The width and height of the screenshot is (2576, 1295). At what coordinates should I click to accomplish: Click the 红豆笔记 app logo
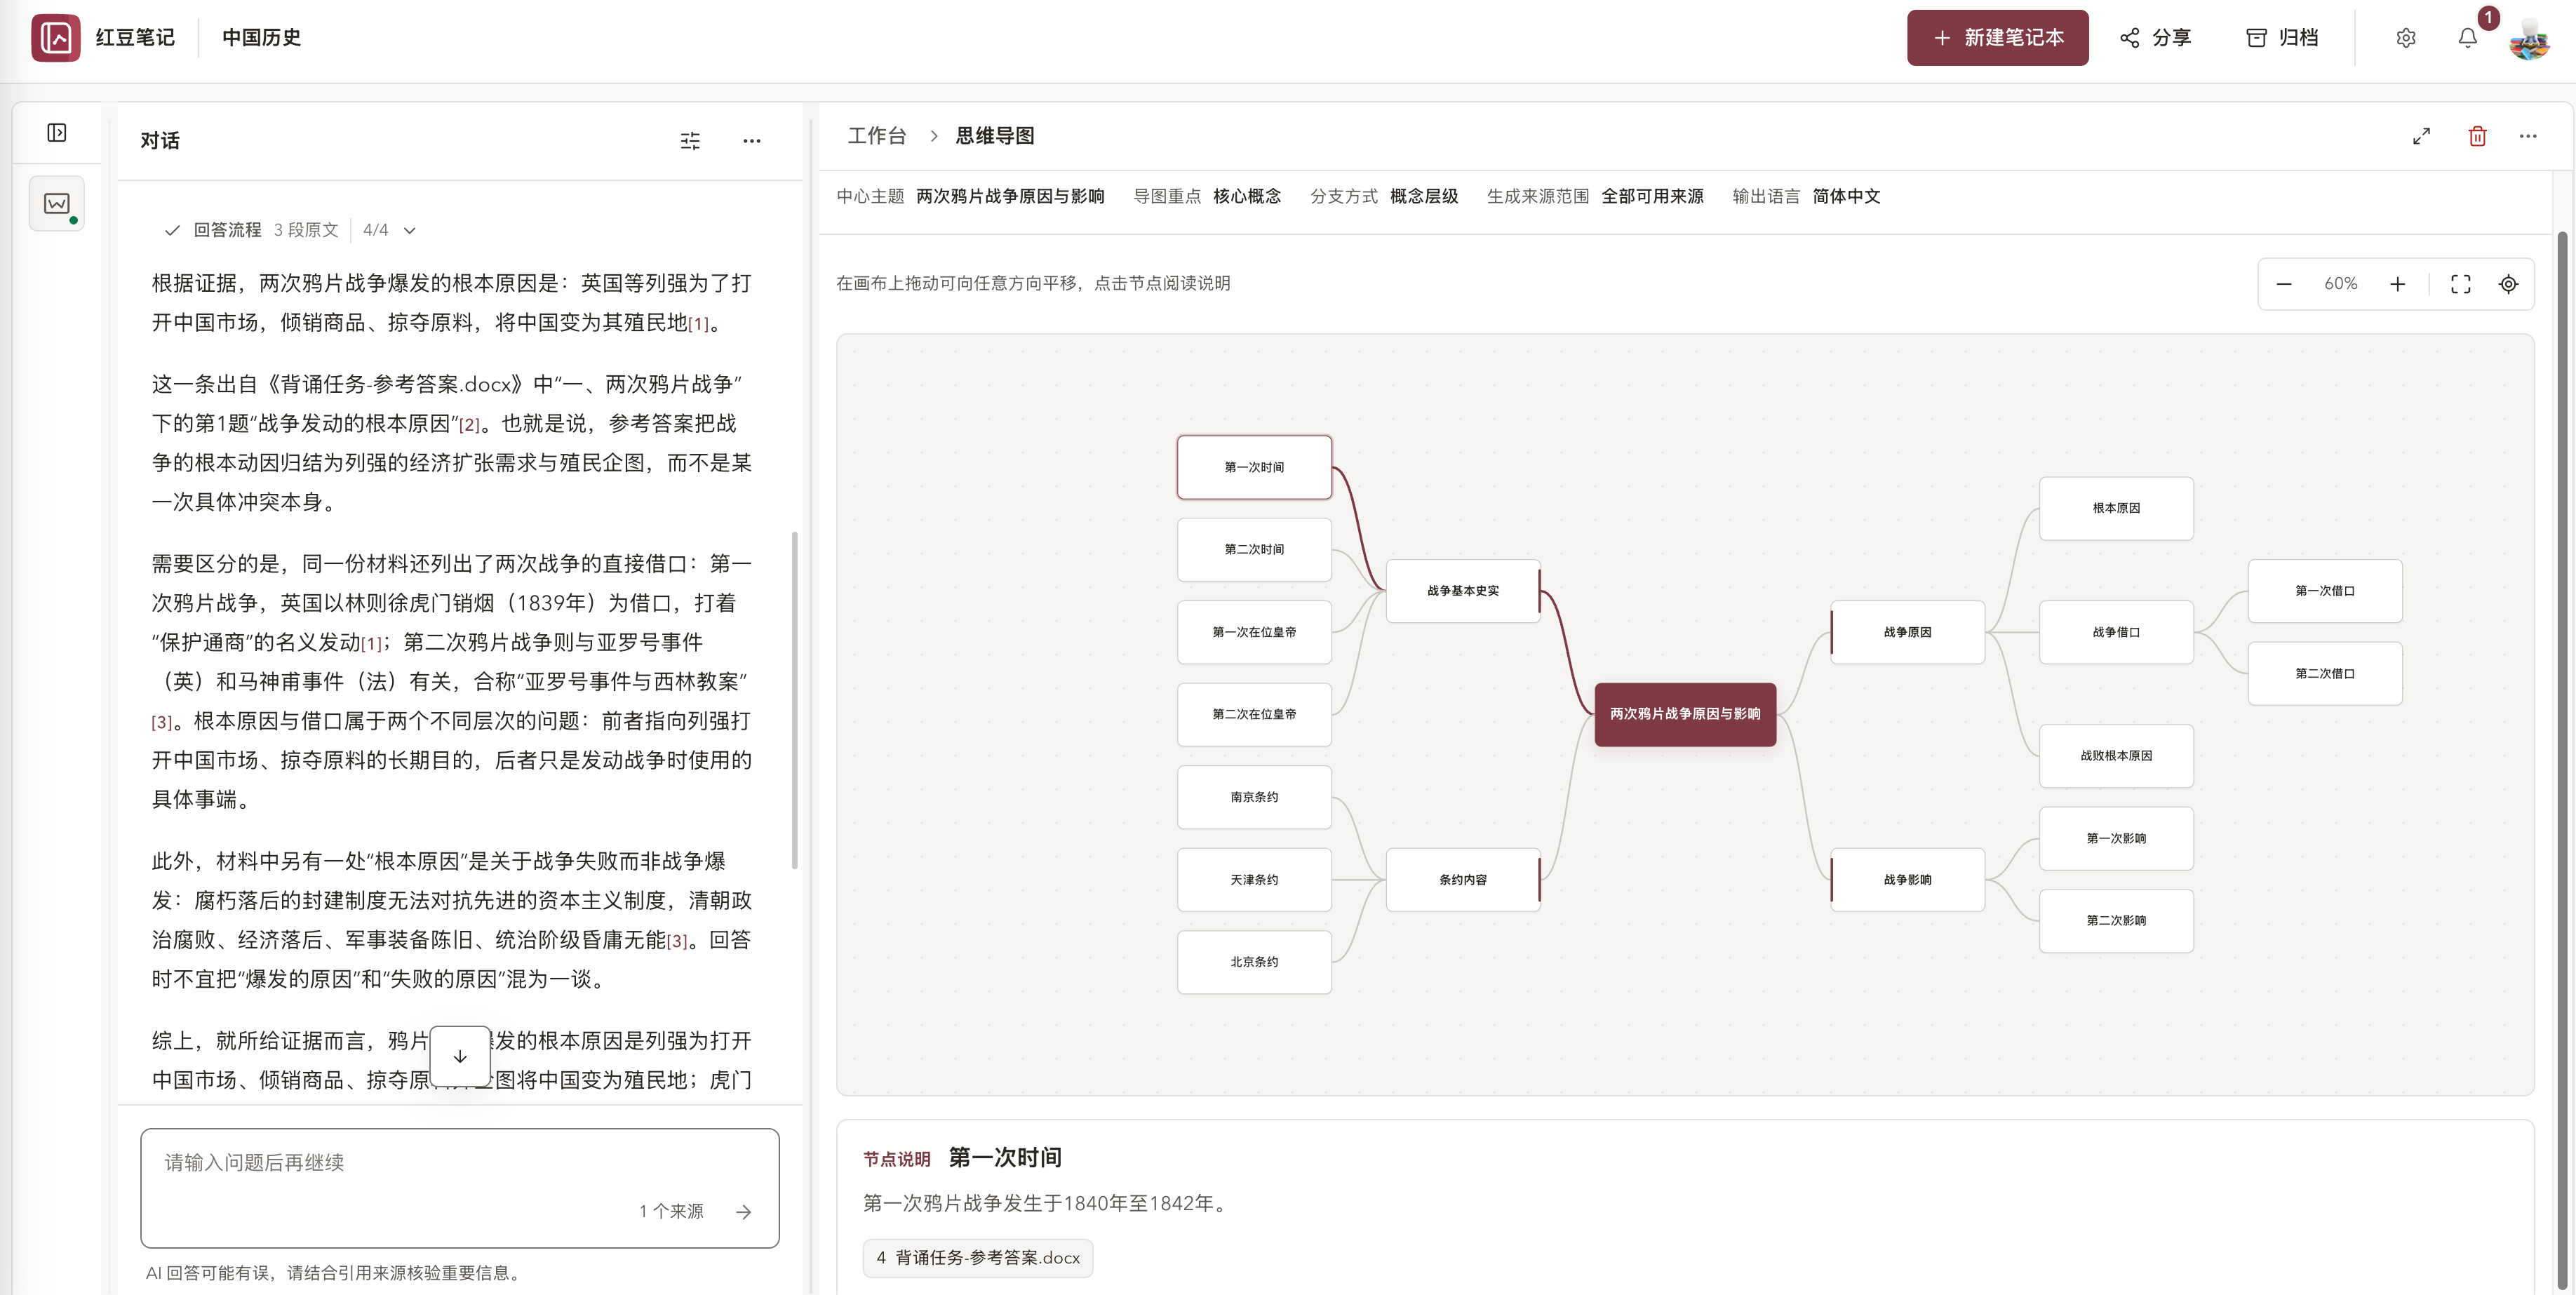click(55, 38)
